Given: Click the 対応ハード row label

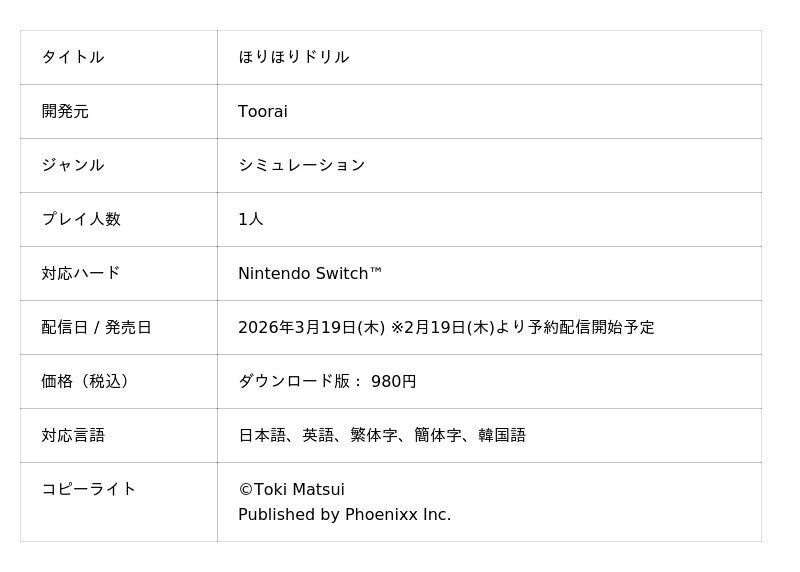Looking at the screenshot, I should (81, 273).
